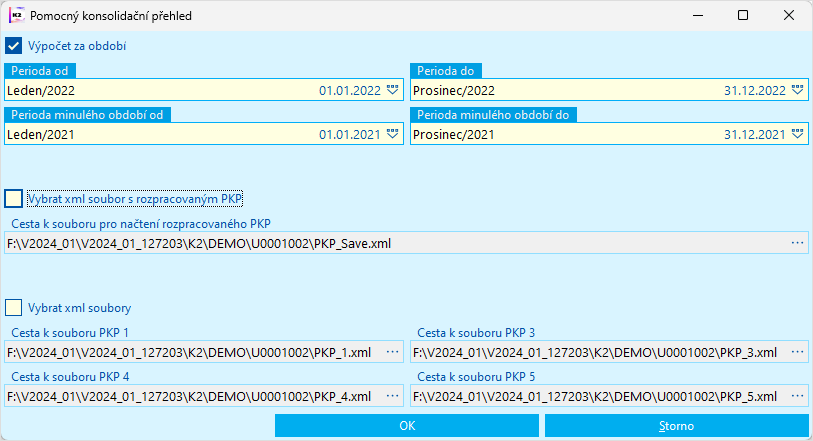Select the Prosinec/2021 period field
The height and width of the screenshot is (441, 813).
point(609,134)
